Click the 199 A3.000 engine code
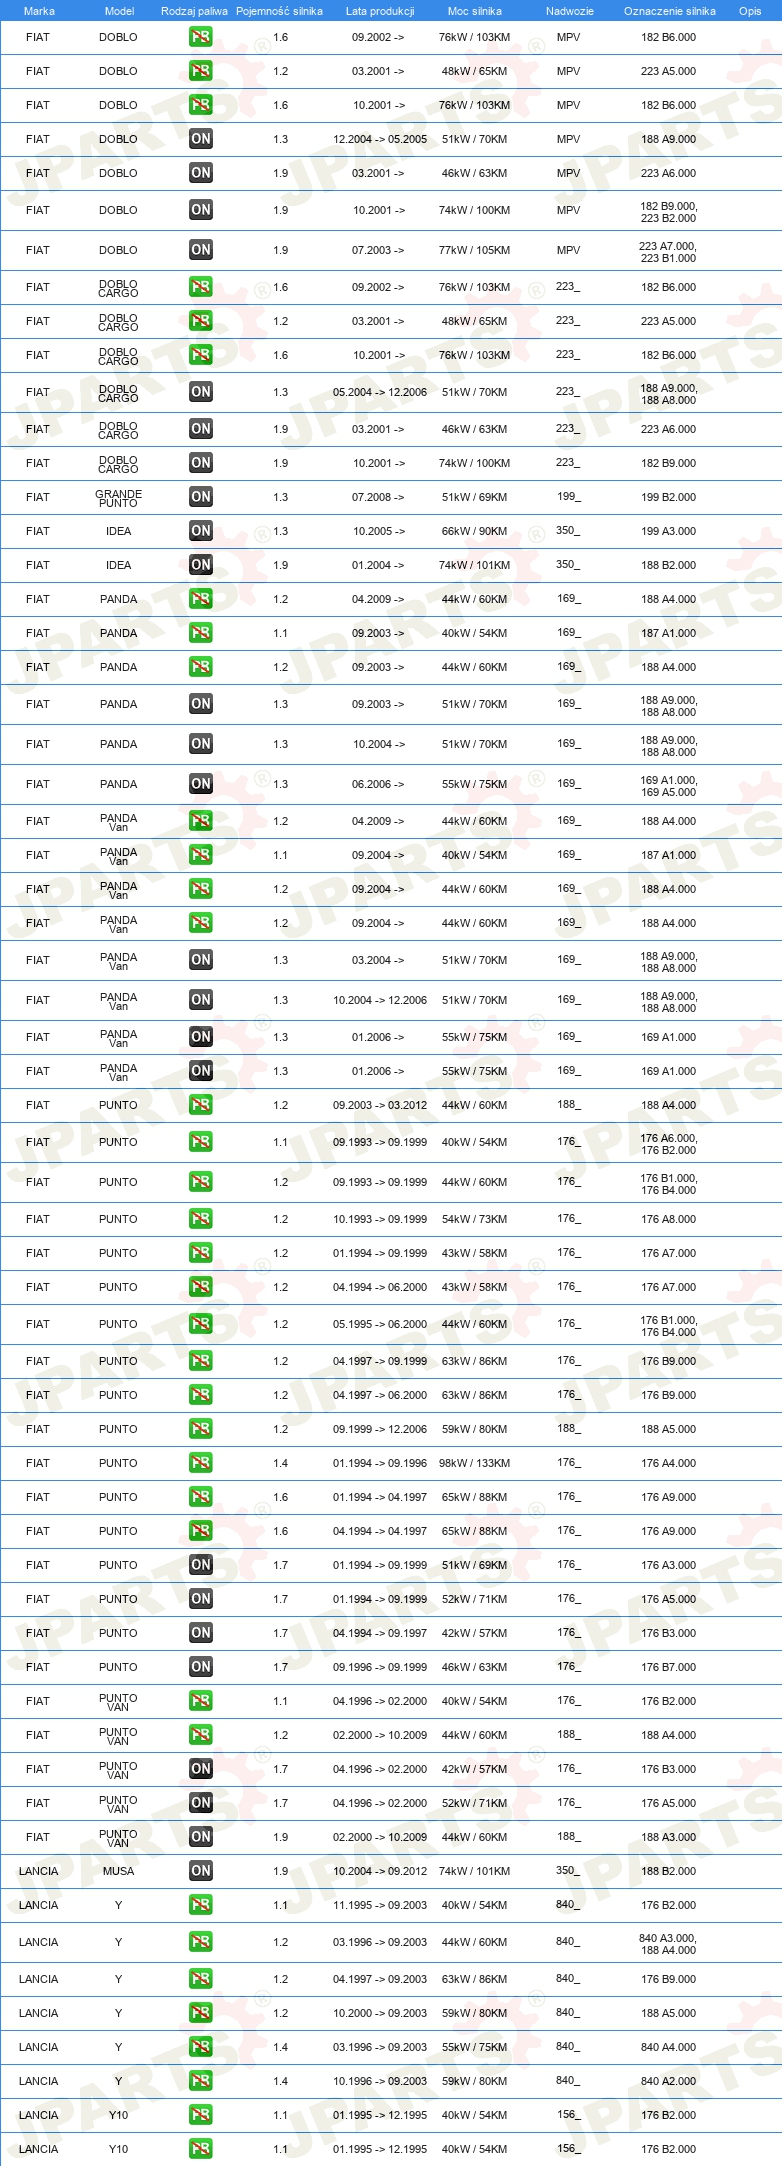 point(669,531)
